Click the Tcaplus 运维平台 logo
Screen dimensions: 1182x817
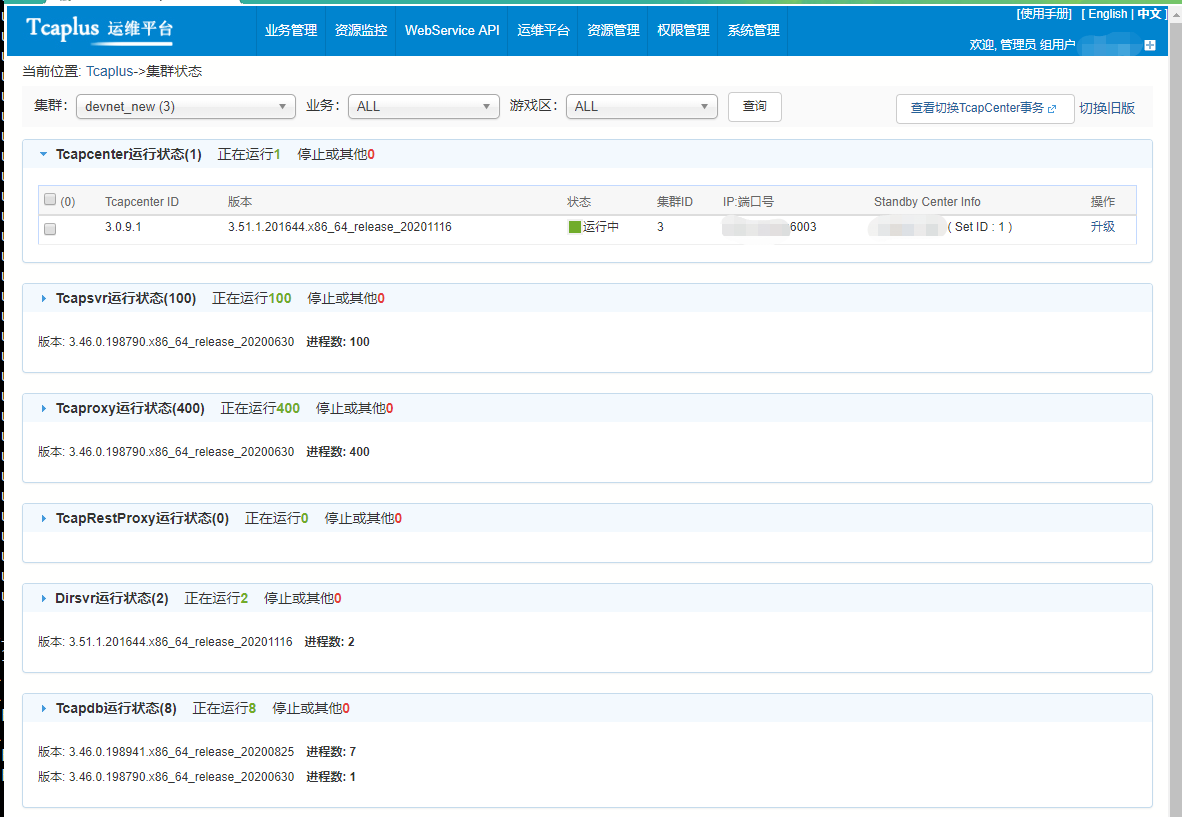click(99, 29)
